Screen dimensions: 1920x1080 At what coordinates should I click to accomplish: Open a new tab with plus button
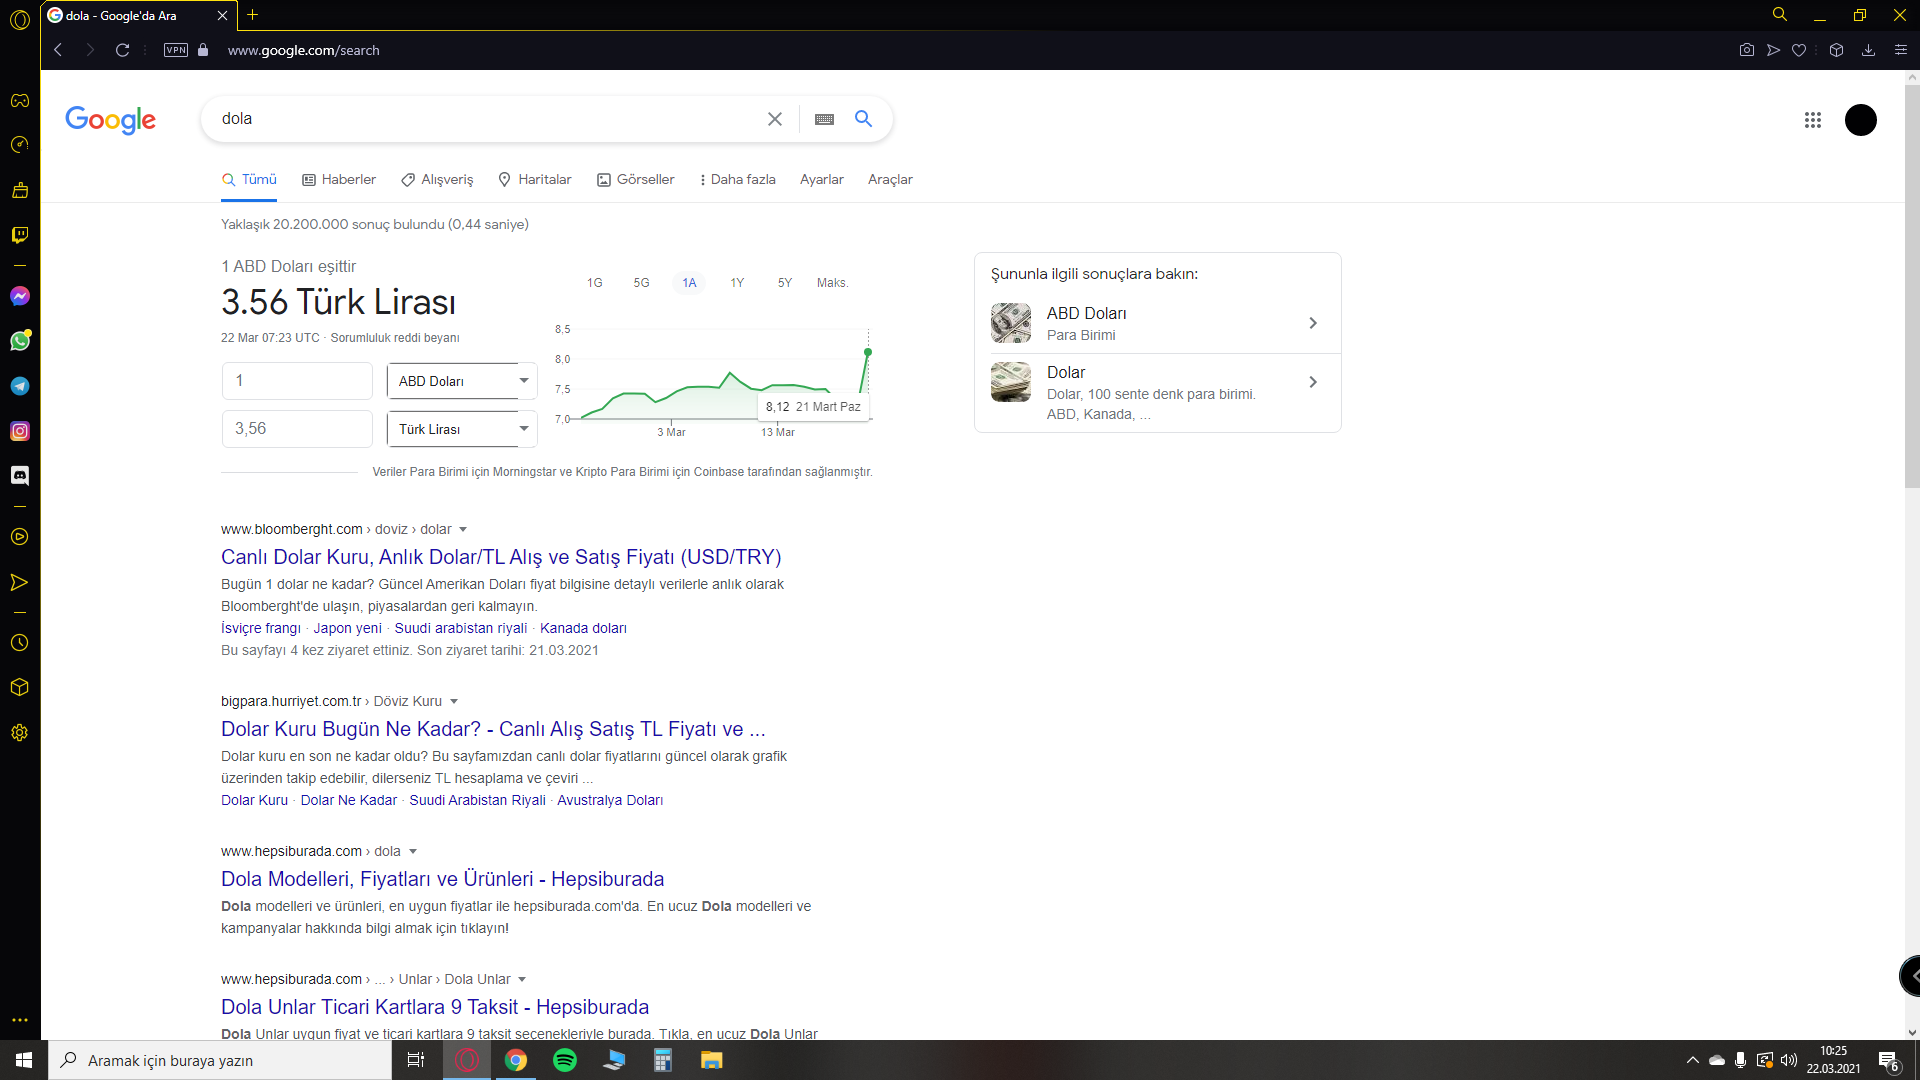(x=253, y=15)
